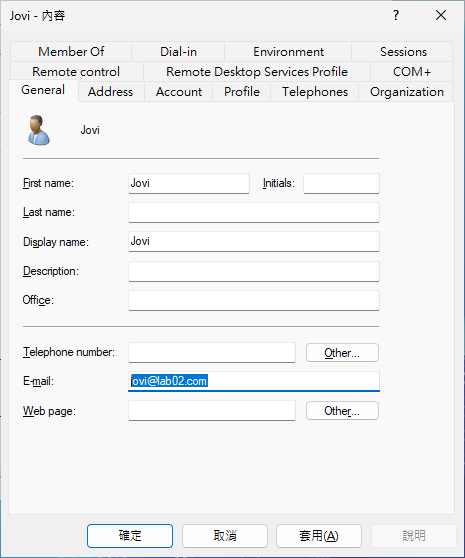Click Other button beside Web page

(342, 411)
